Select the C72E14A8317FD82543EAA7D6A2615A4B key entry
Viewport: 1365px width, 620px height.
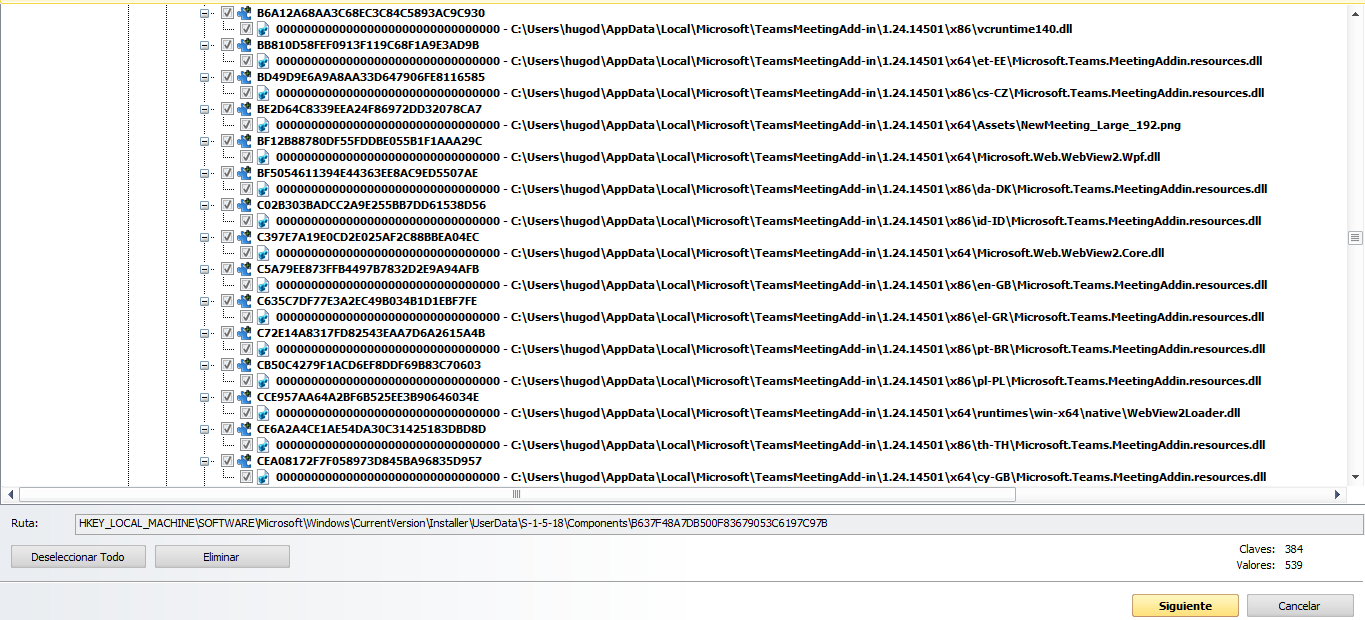370,333
